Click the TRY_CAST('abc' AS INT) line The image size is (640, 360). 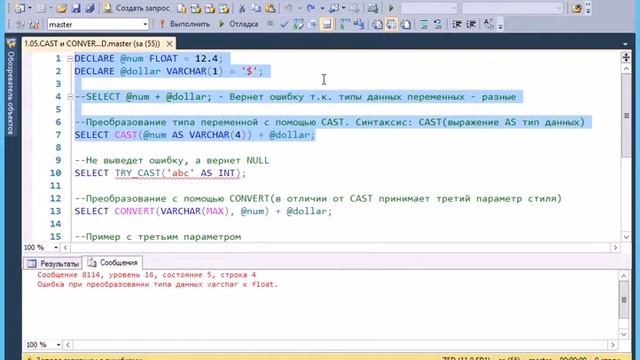(160, 173)
